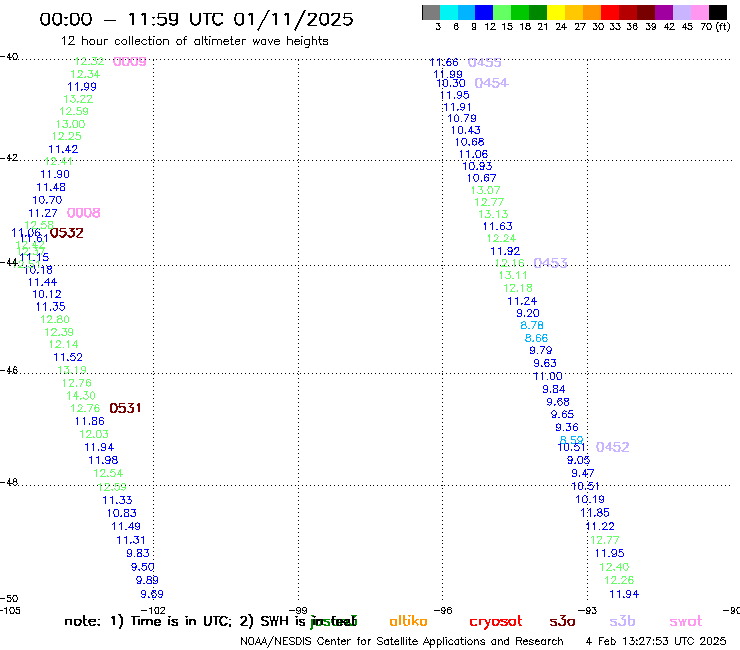Click the wave height value '9.79'

(x=541, y=350)
